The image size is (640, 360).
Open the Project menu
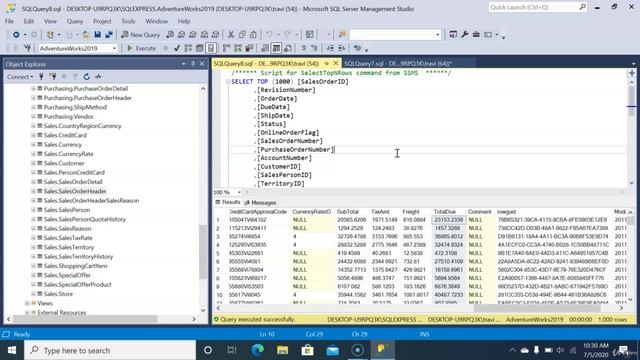pyautogui.click(x=102, y=21)
